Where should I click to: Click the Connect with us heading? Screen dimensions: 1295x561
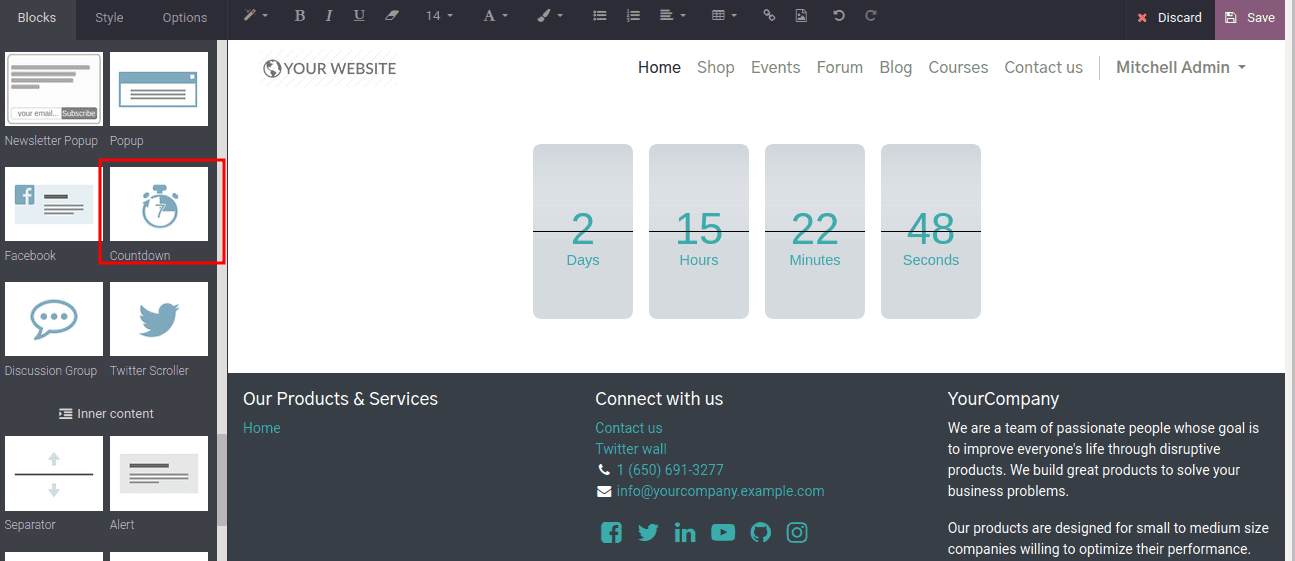tap(659, 399)
